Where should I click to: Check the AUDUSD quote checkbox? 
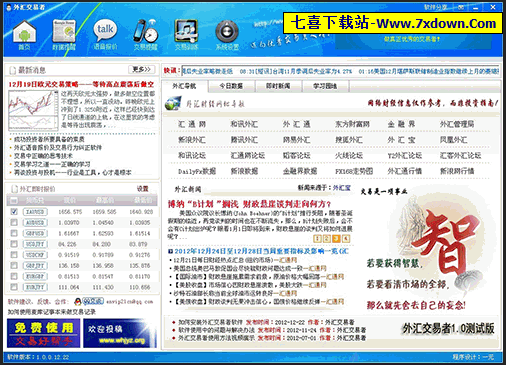[x=14, y=222]
